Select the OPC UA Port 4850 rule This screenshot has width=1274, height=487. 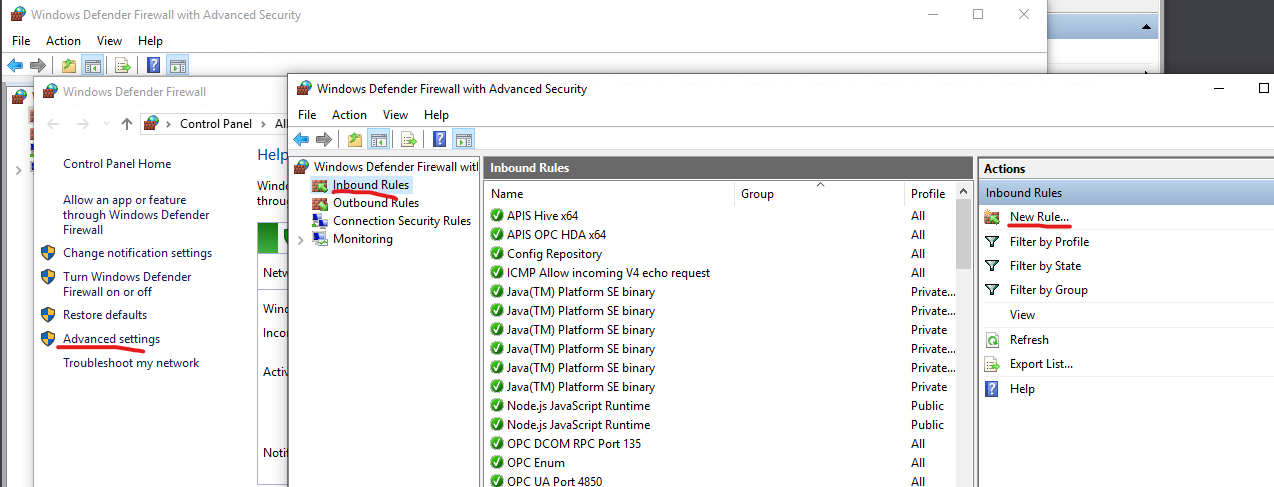point(554,481)
